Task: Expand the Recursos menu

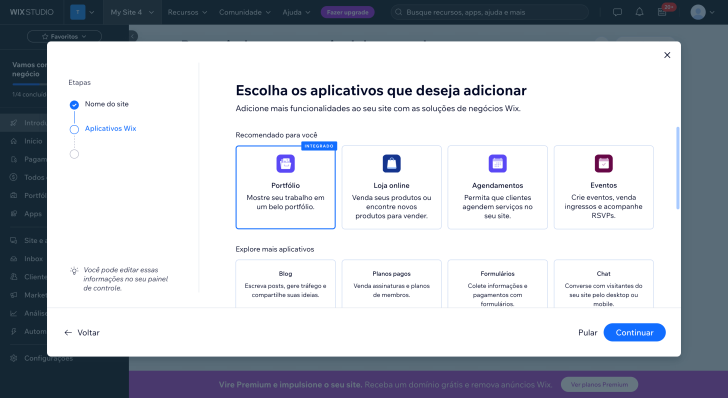Action: (x=187, y=13)
